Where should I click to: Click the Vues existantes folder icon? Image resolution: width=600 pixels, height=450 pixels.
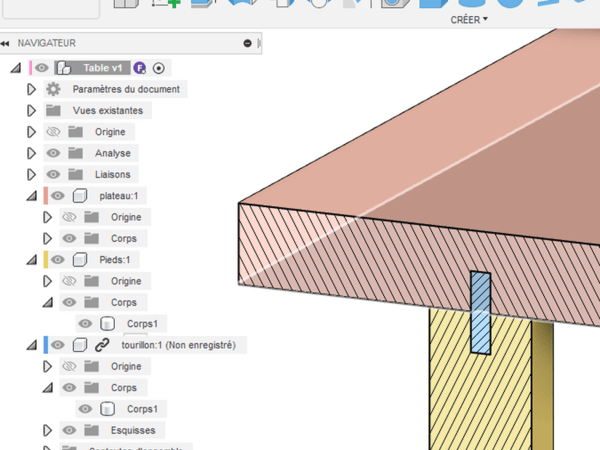tap(53, 110)
